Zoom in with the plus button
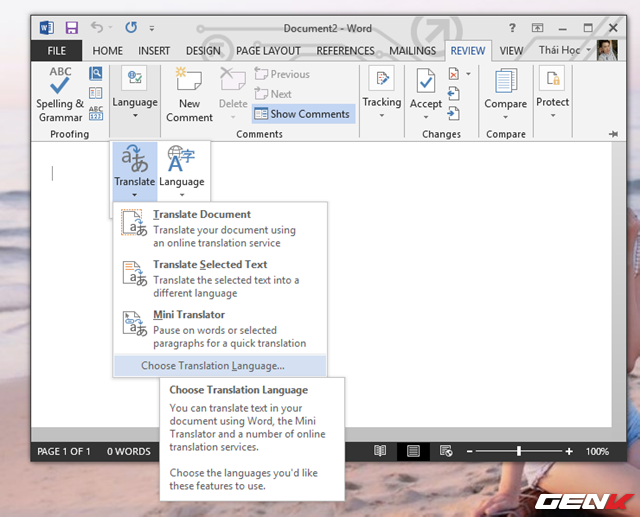This screenshot has height=517, width=640. (x=569, y=451)
